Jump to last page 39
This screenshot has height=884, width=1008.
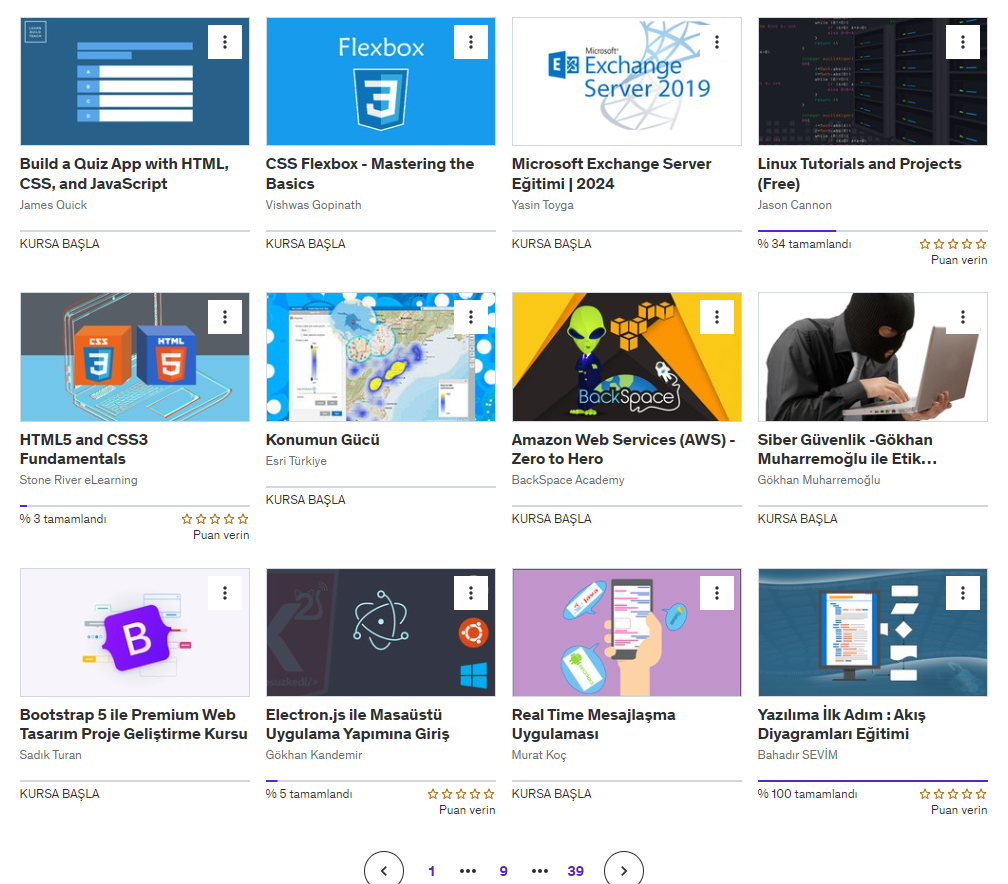[575, 871]
